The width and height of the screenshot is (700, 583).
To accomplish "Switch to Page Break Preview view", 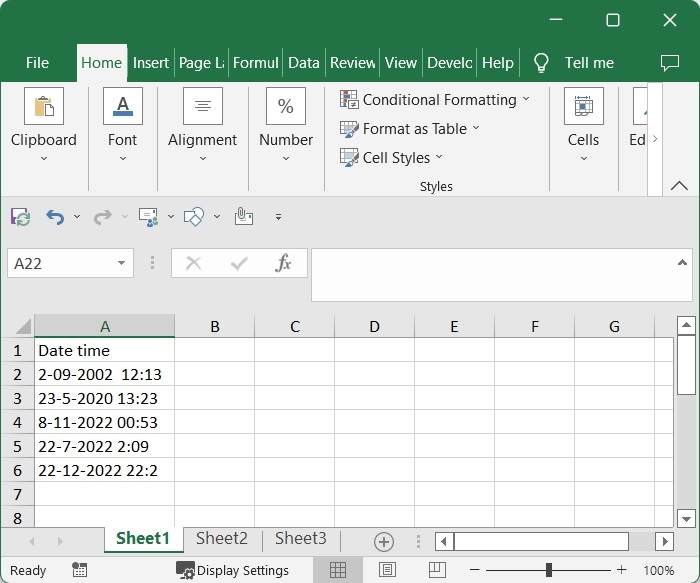I will [435, 570].
